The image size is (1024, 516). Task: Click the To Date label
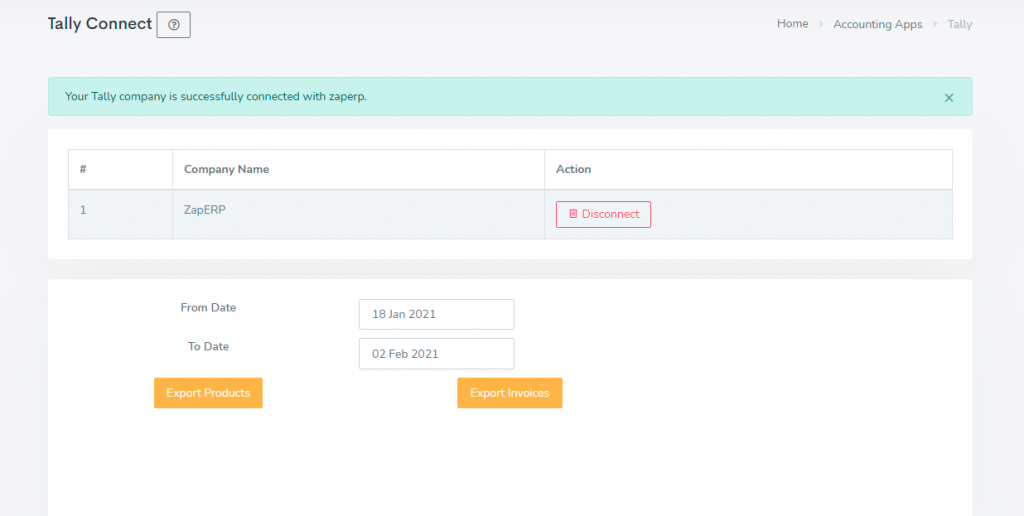[208, 346]
